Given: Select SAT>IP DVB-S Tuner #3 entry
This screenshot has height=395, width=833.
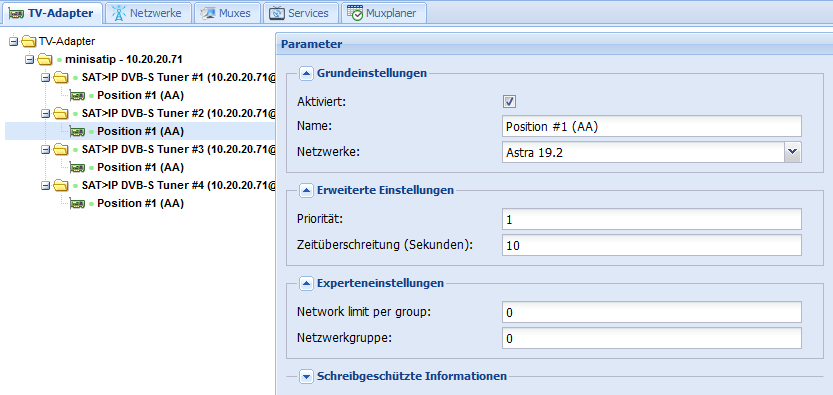Looking at the screenshot, I should pos(179,150).
